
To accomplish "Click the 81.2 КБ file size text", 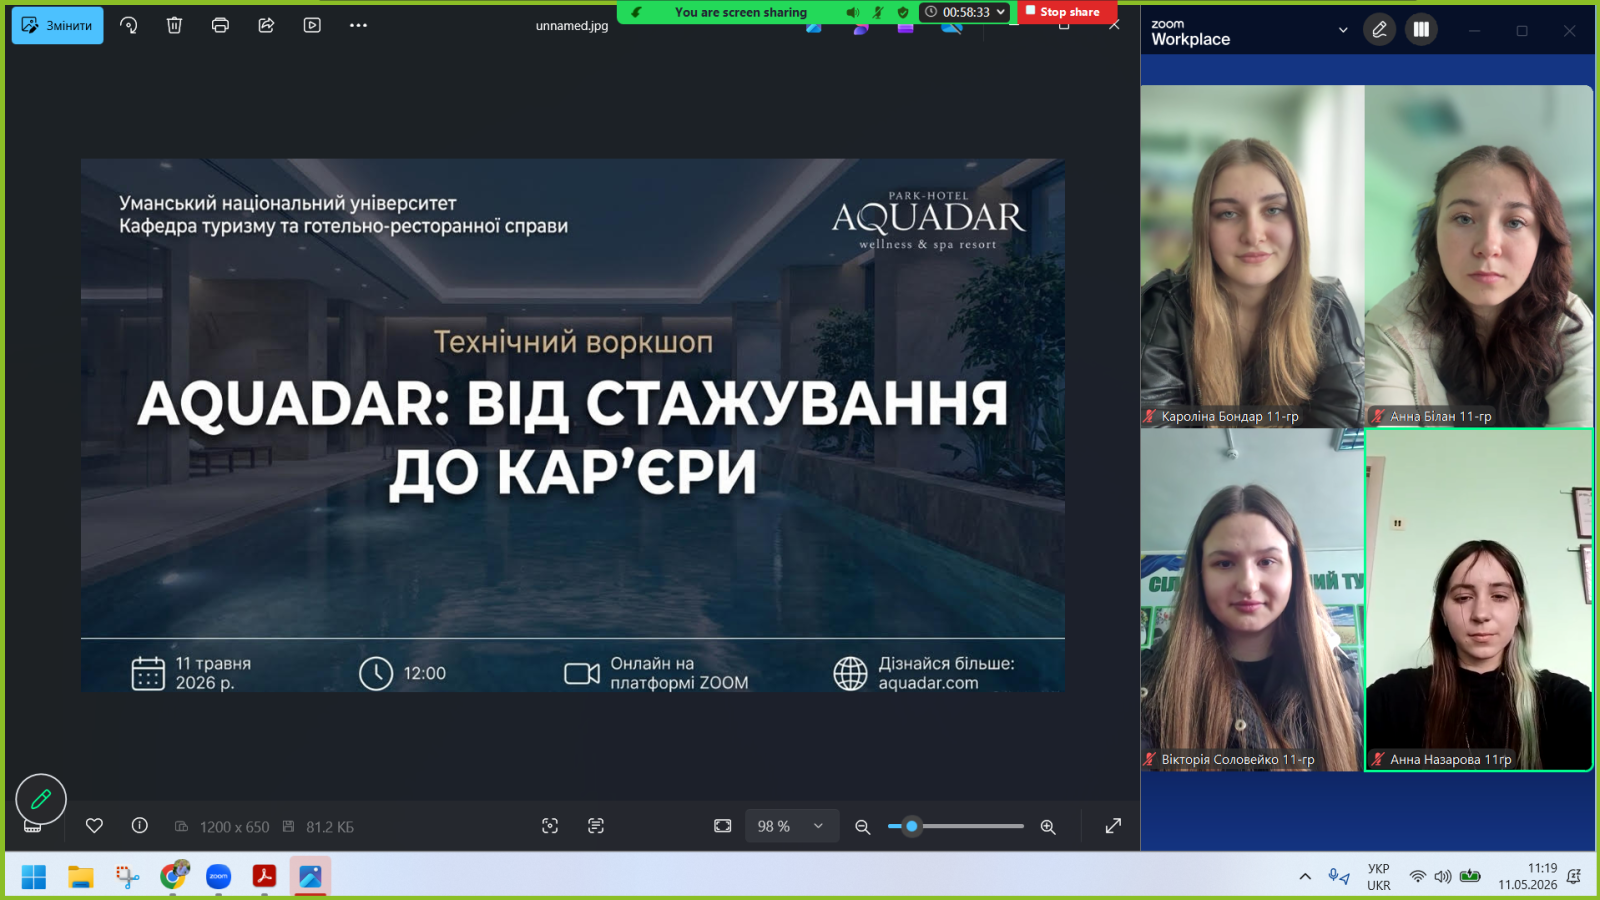I will tap(330, 827).
